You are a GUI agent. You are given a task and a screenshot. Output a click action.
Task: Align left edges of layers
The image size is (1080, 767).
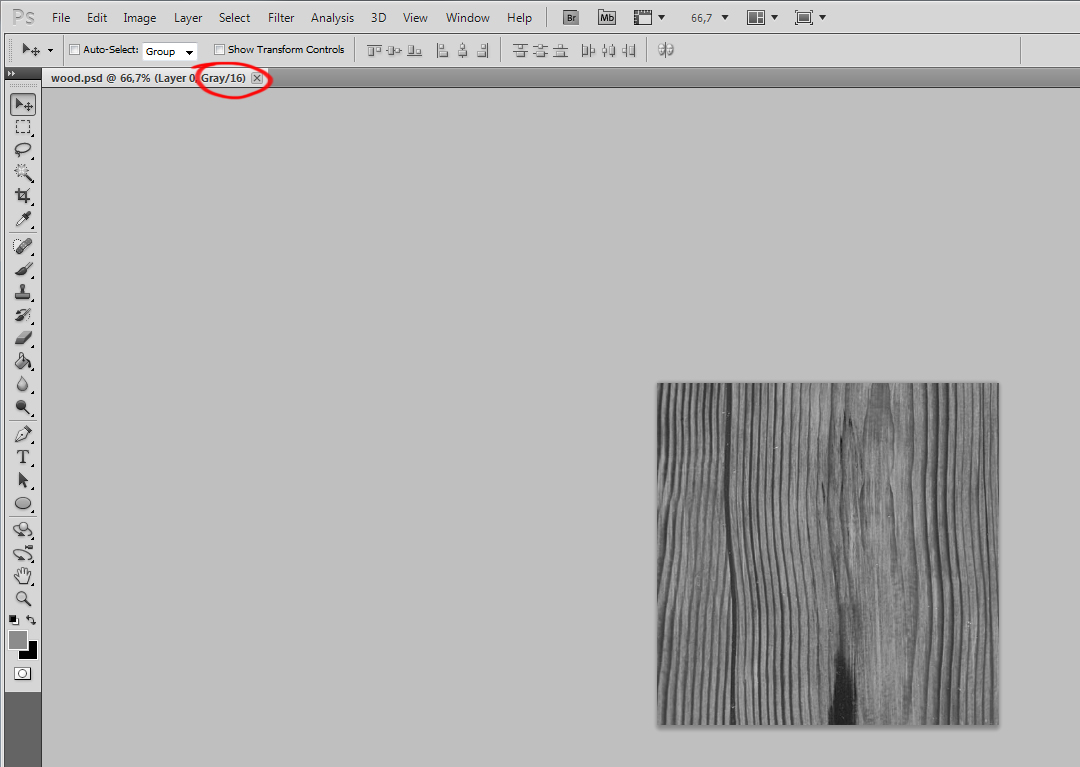point(442,50)
